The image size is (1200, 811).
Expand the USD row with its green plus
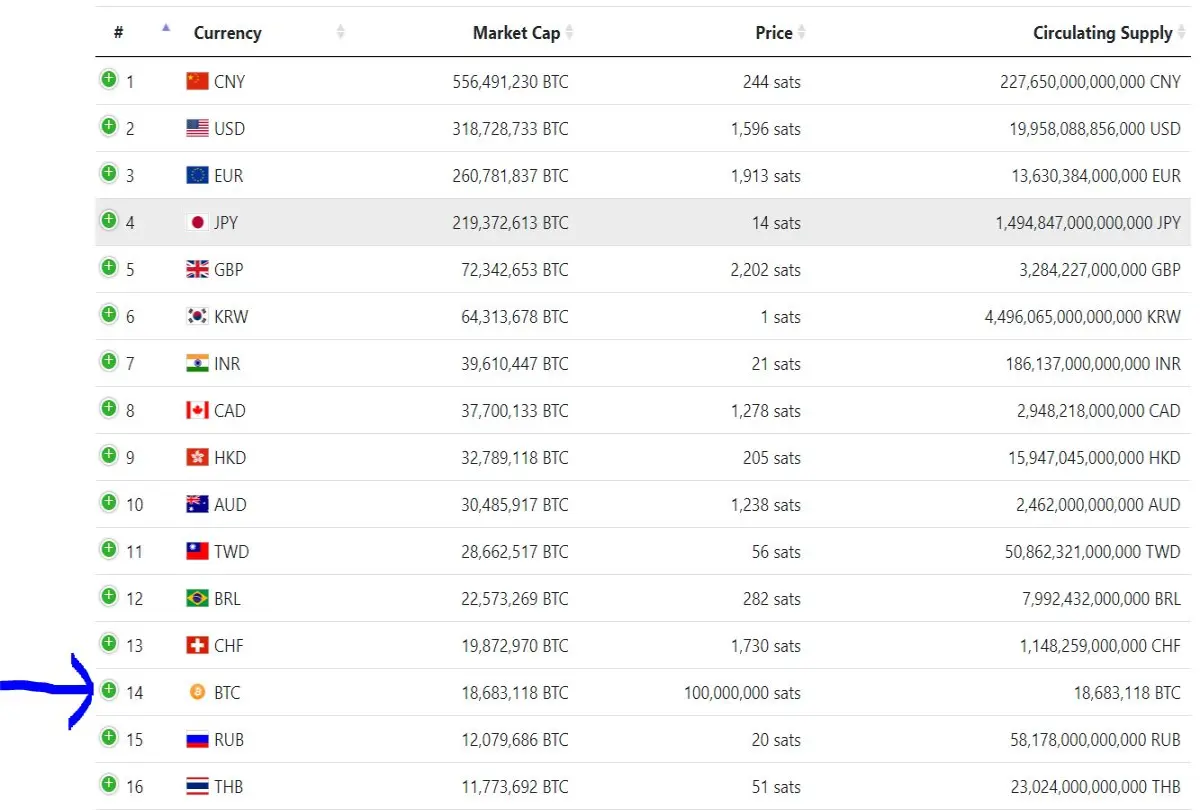pyautogui.click(x=109, y=126)
